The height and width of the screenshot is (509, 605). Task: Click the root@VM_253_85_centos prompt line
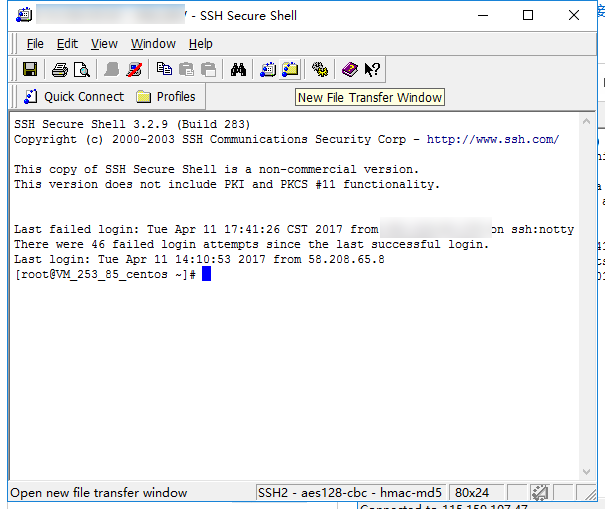point(105,274)
